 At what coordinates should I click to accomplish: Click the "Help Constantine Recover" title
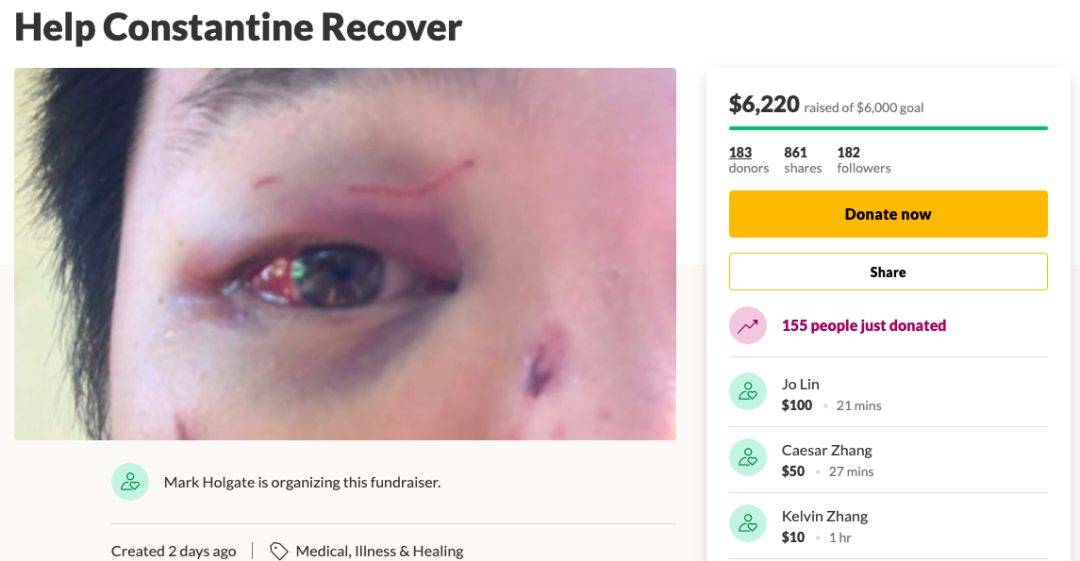[238, 27]
